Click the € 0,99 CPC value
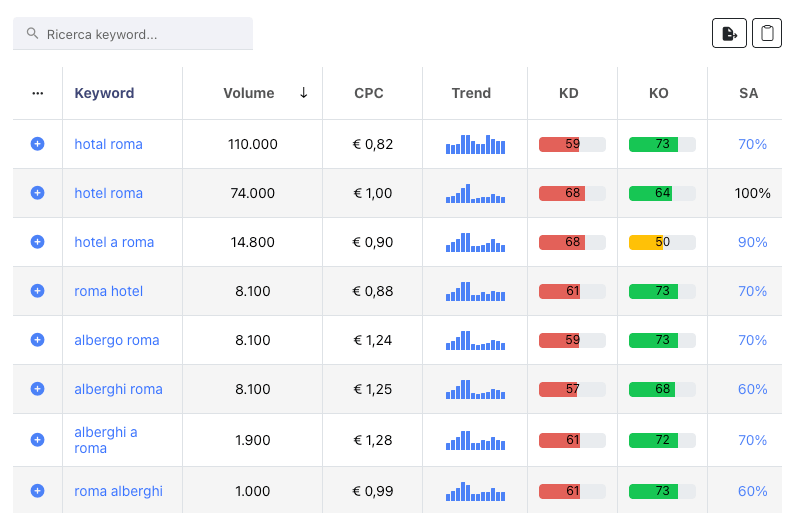The height and width of the screenshot is (513, 798). coord(373,491)
